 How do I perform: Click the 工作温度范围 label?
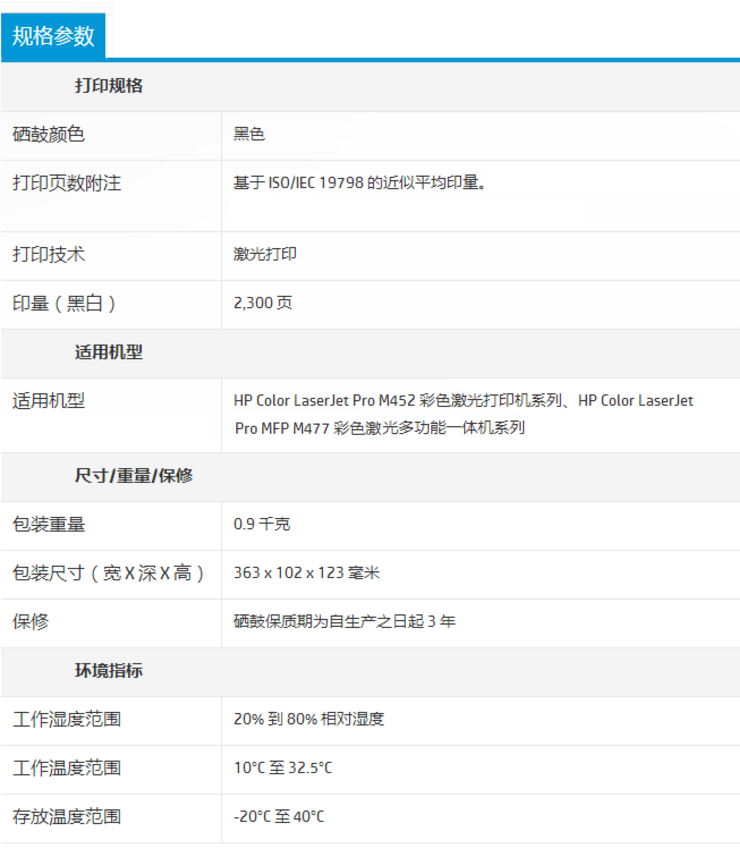pos(67,768)
